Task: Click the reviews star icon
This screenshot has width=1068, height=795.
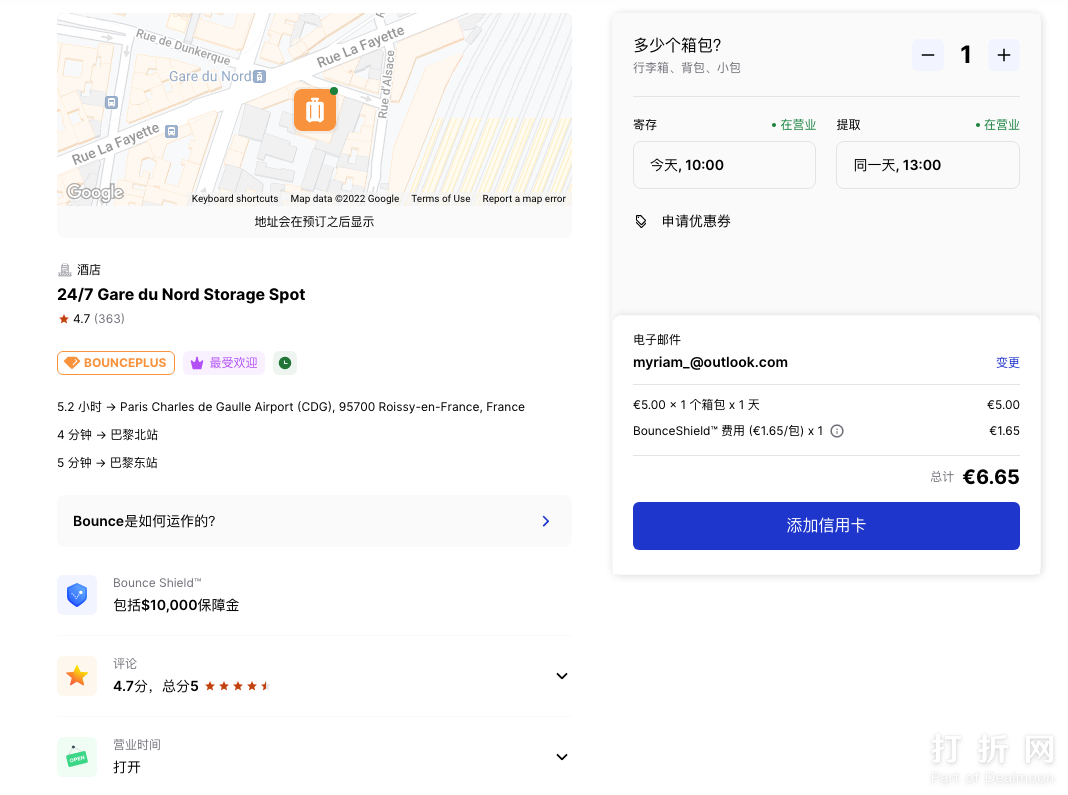Action: 77,676
